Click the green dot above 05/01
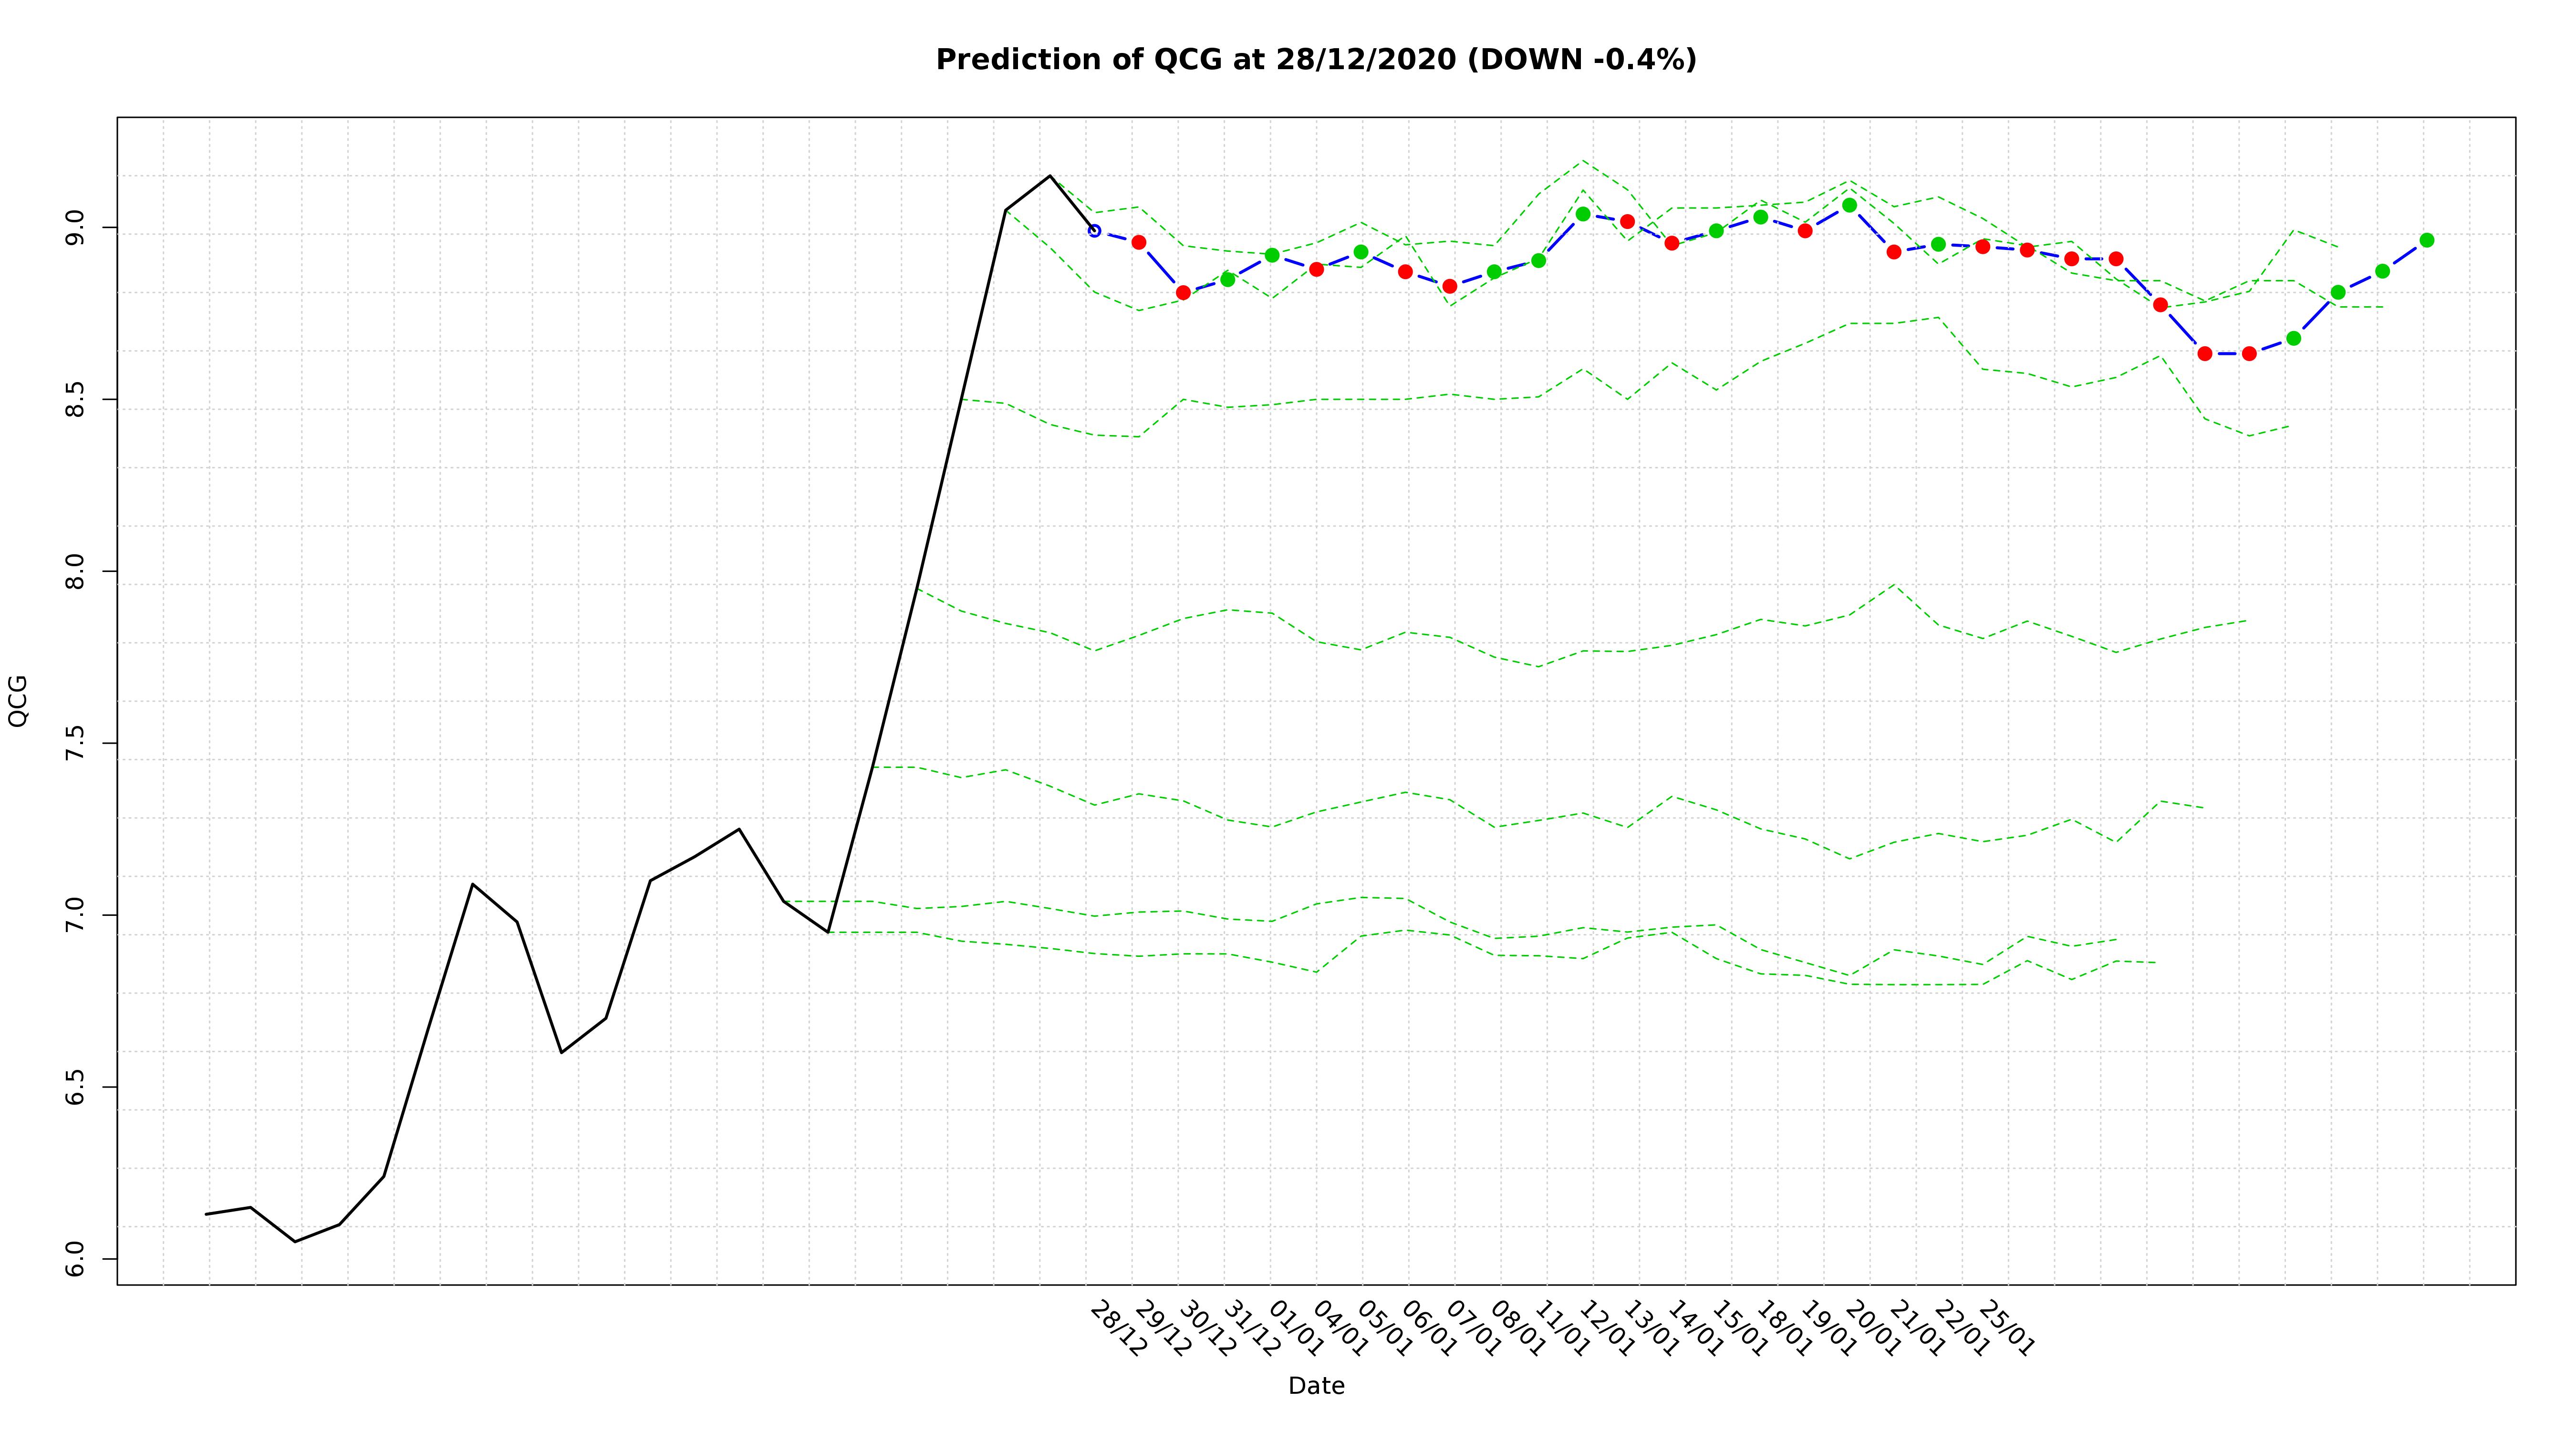 [x=1361, y=252]
